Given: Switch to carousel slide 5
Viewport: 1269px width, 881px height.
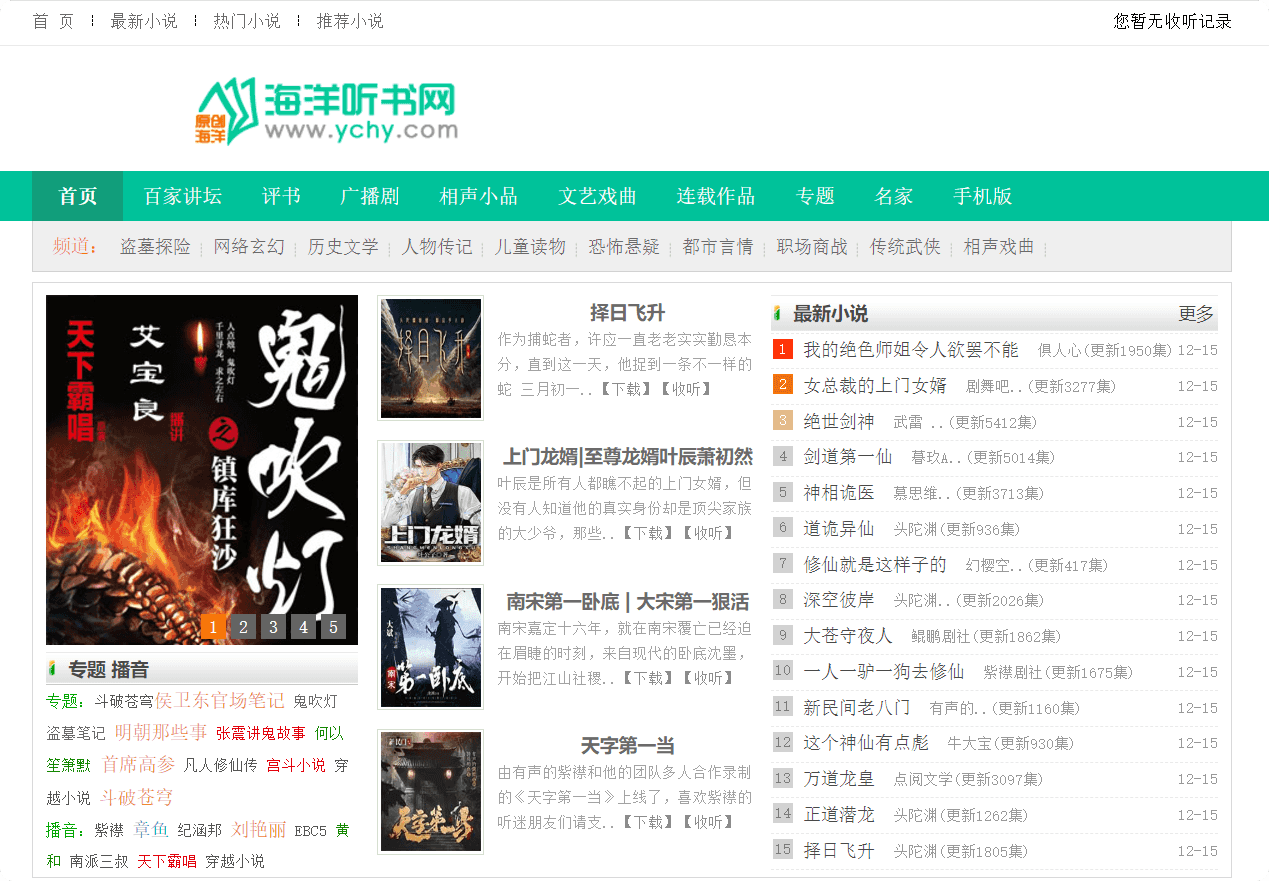Looking at the screenshot, I should click(333, 627).
